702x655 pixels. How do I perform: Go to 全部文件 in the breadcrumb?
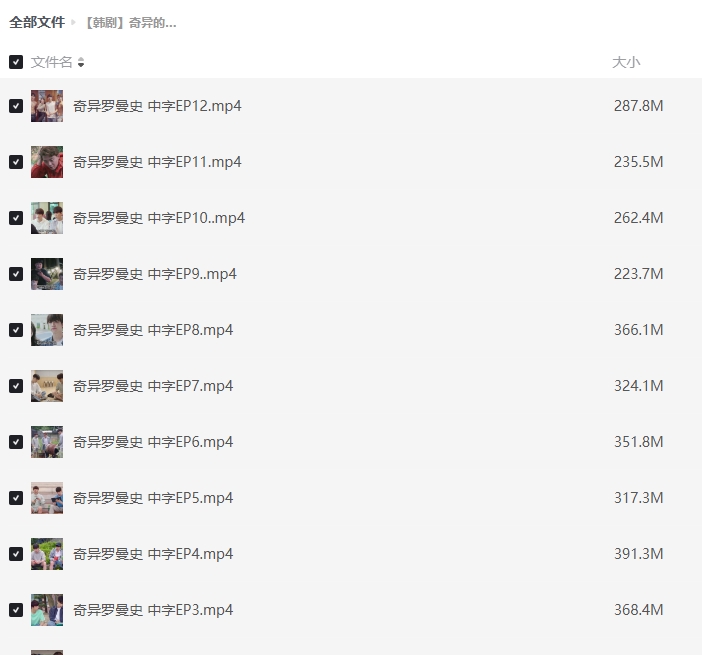point(37,22)
